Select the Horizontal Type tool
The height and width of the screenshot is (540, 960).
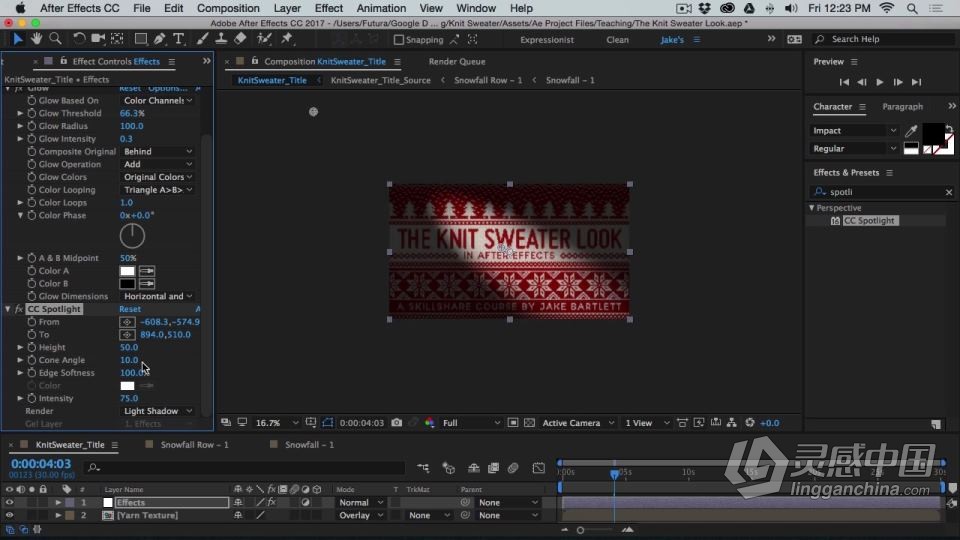tap(179, 39)
